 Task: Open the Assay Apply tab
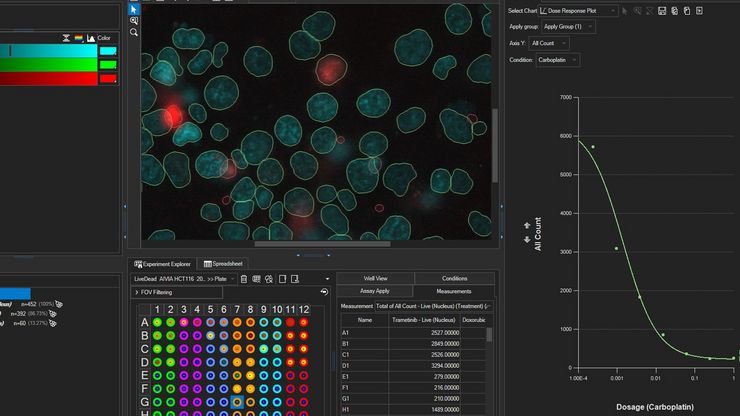coord(375,291)
